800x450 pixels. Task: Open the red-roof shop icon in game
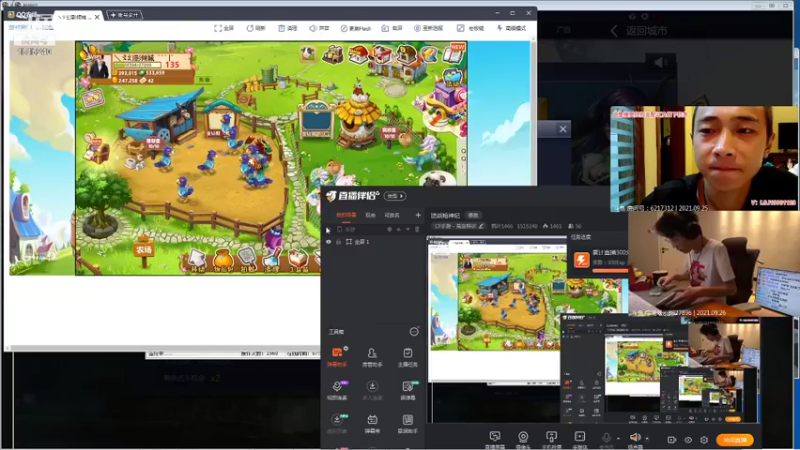tap(358, 55)
